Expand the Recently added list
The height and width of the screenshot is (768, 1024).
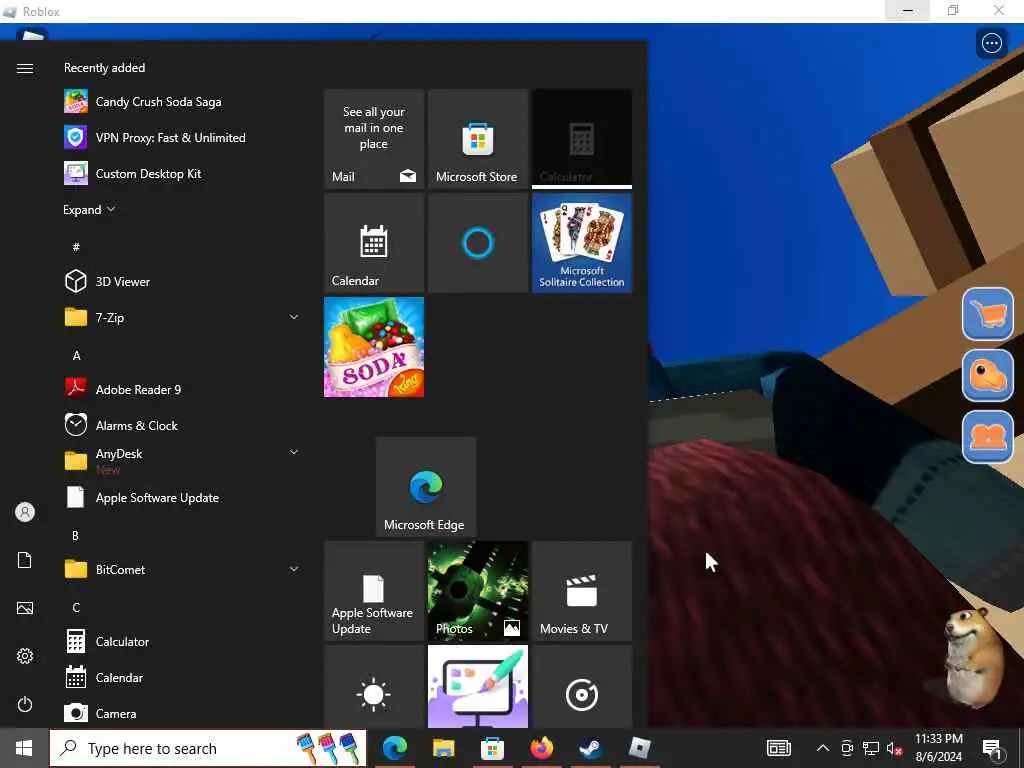coord(89,210)
